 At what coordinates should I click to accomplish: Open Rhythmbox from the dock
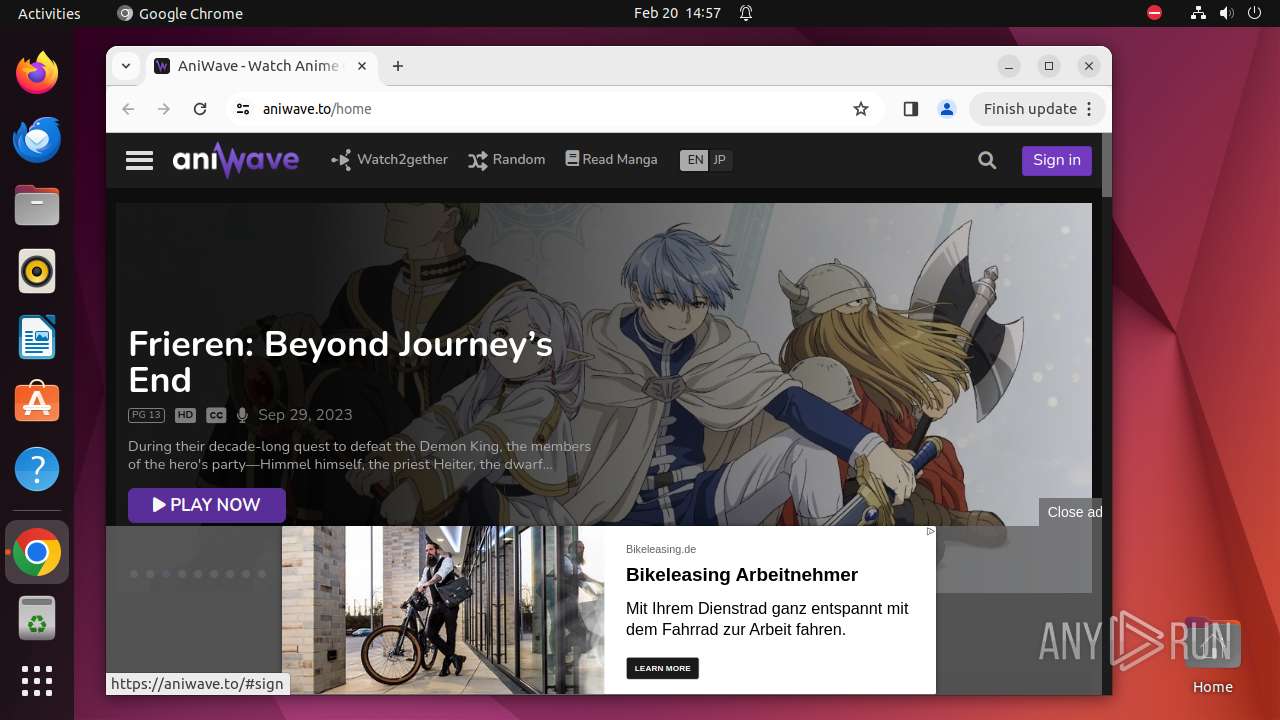(x=37, y=271)
